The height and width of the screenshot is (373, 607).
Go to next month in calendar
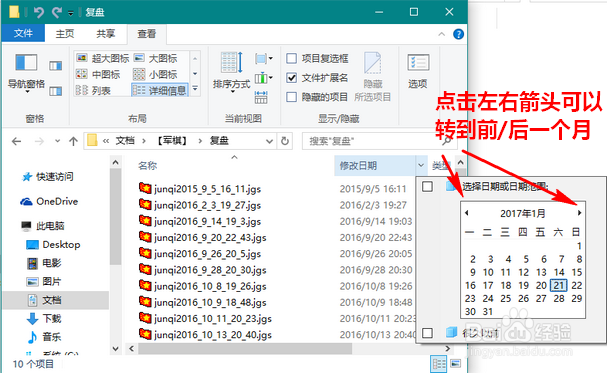click(579, 213)
